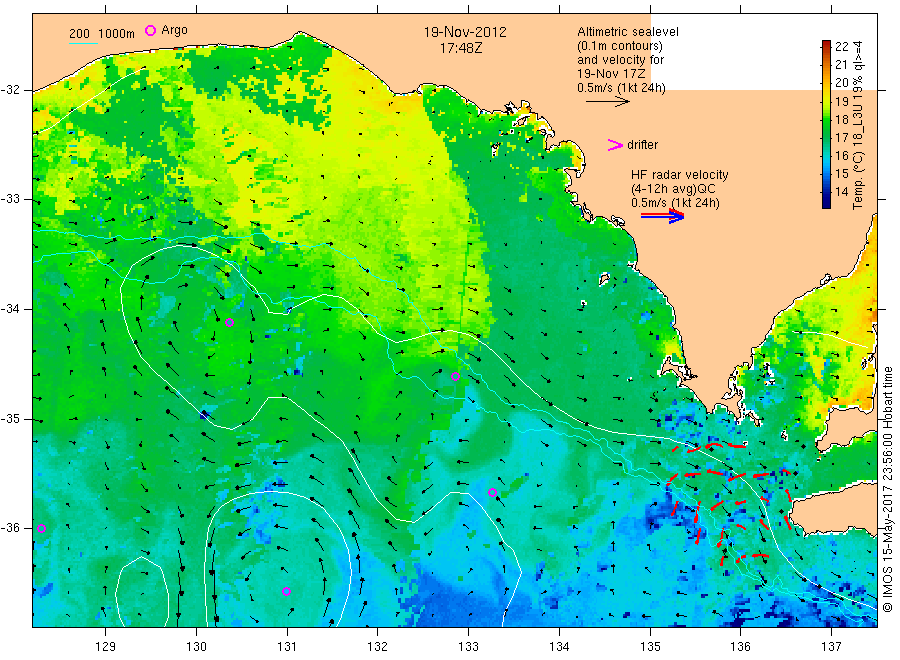Click the 'drifter' legend label
Screen dimensions: 900x660
pyautogui.click(x=642, y=145)
